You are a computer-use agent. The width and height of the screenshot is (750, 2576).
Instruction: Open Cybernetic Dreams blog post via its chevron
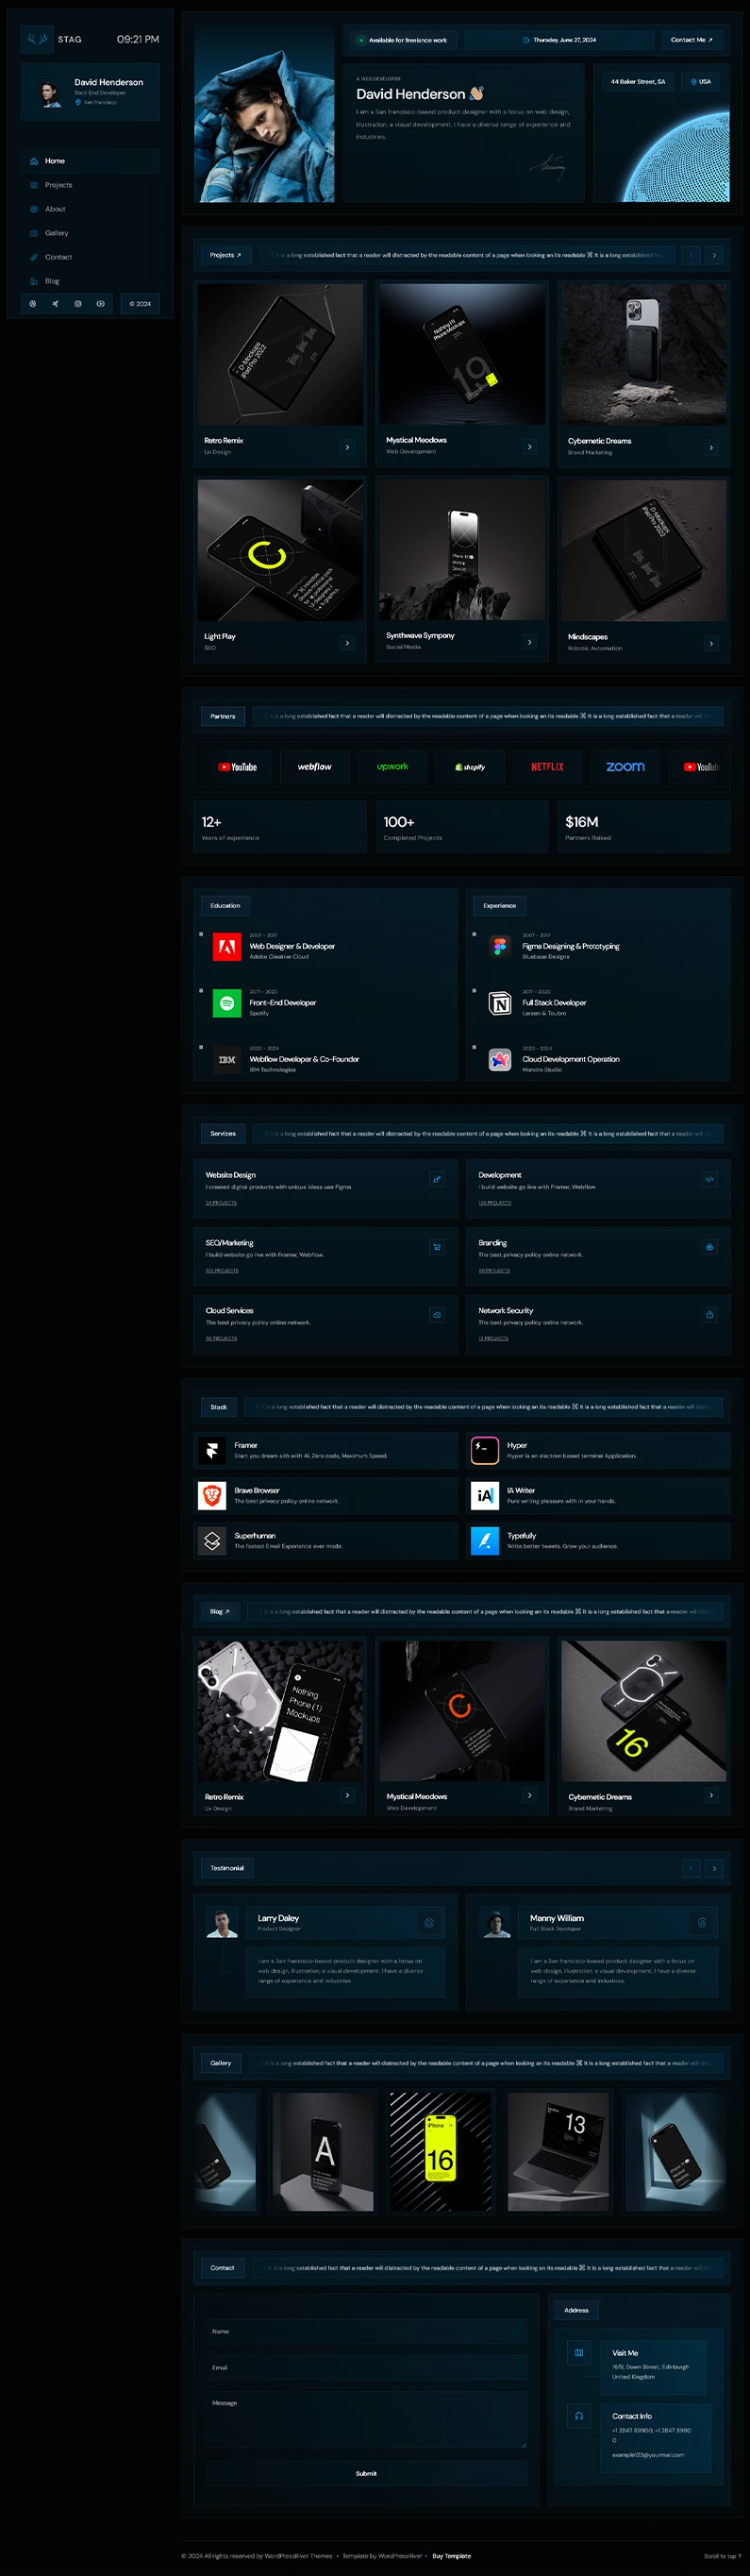(711, 1795)
